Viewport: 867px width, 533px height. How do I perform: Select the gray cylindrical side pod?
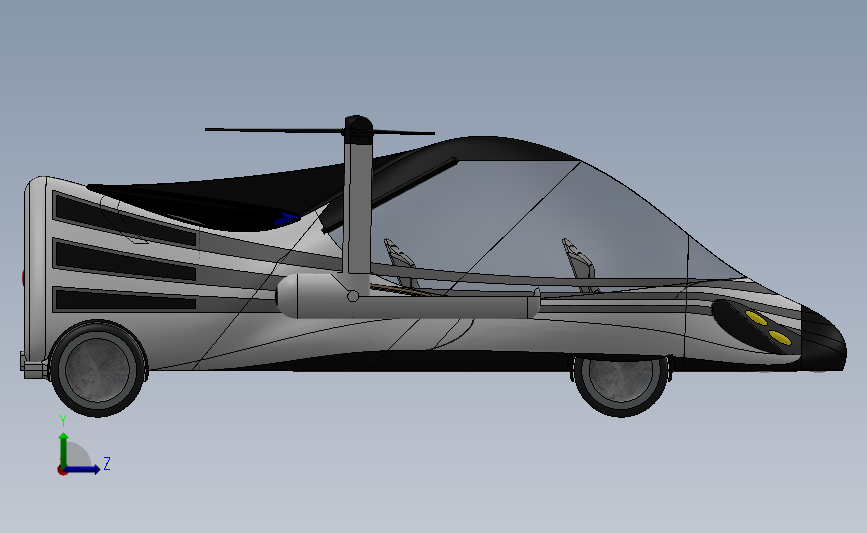click(x=408, y=297)
